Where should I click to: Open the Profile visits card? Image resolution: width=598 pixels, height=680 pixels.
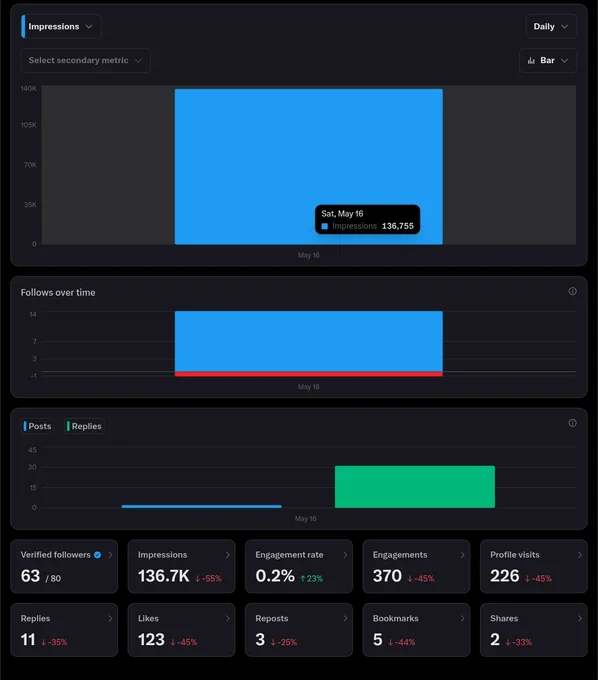click(x=534, y=566)
